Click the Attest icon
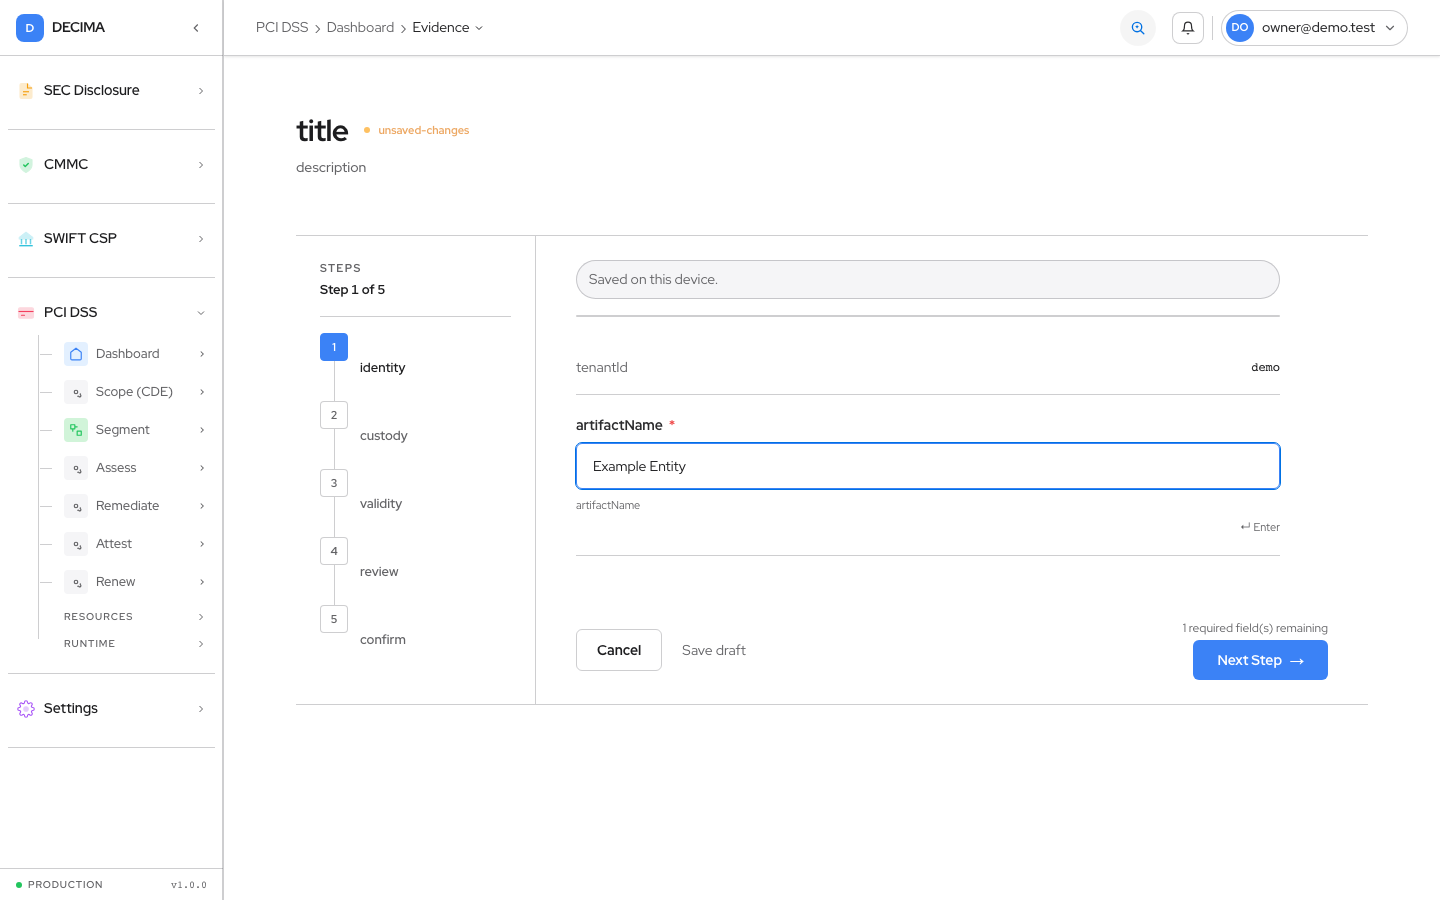This screenshot has height=900, width=1440. 76,544
